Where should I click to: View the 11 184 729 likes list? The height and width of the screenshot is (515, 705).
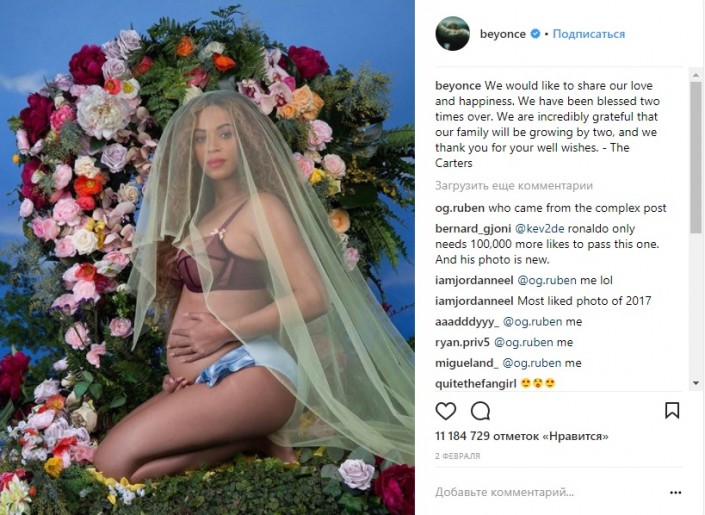click(x=522, y=436)
